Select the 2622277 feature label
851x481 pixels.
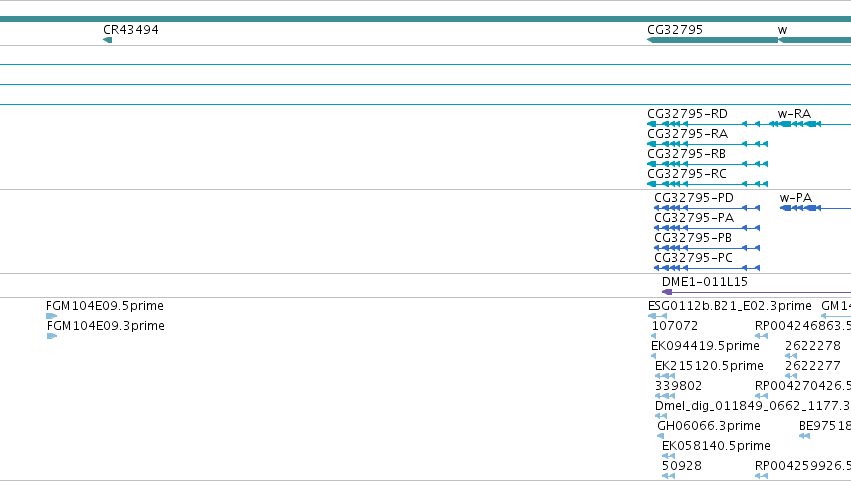pos(812,366)
